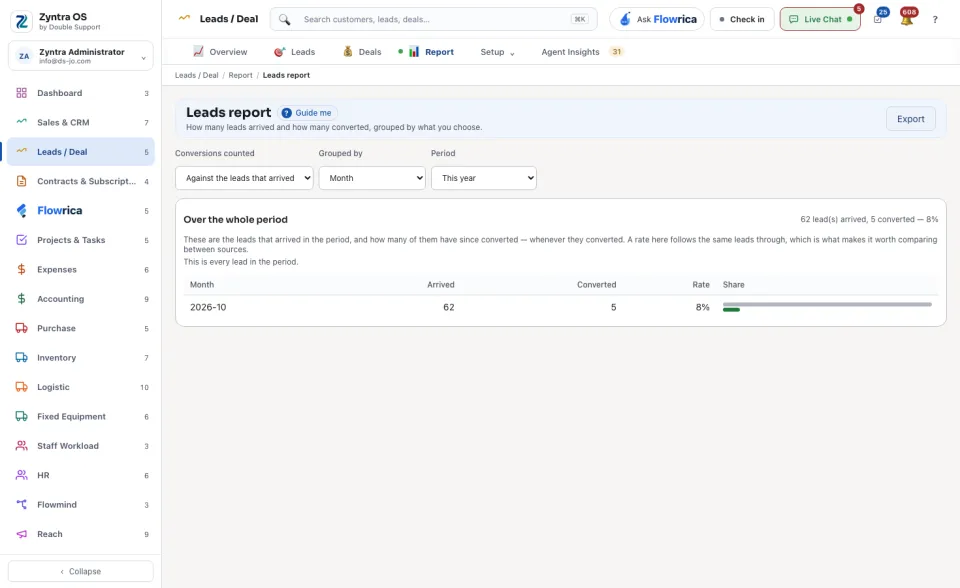The image size is (960, 588).
Task: Click the Logistic truck icon
Action: [x=21, y=387]
